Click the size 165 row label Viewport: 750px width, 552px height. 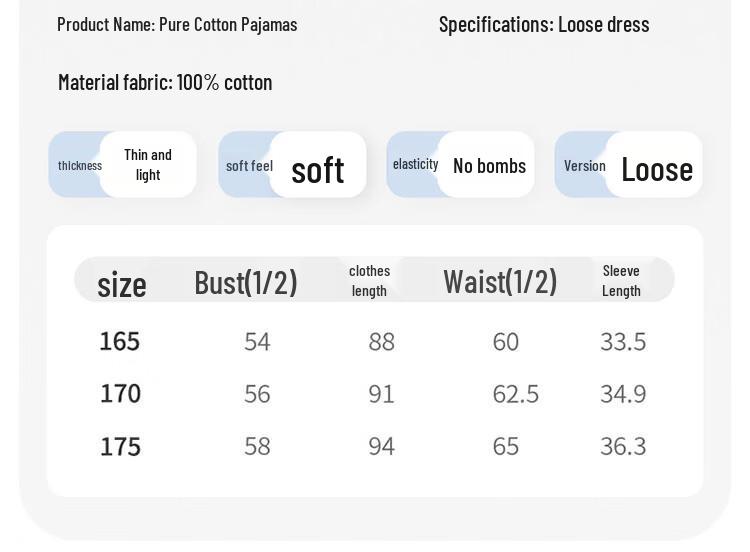coord(120,342)
